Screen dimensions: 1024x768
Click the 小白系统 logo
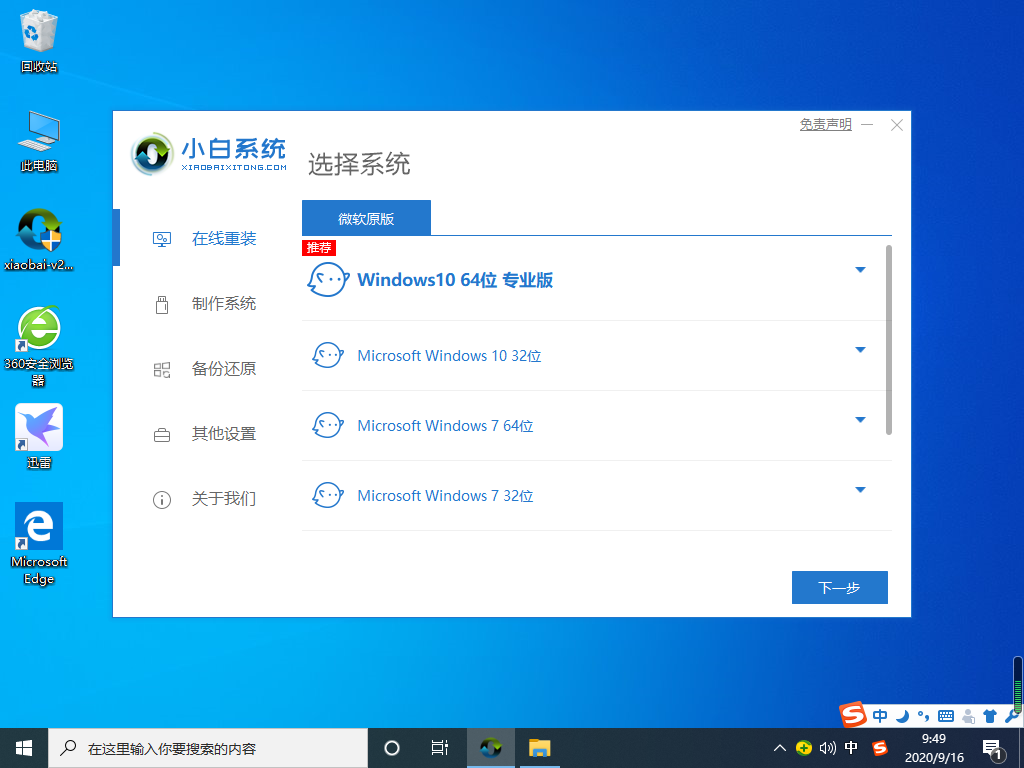tap(209, 153)
